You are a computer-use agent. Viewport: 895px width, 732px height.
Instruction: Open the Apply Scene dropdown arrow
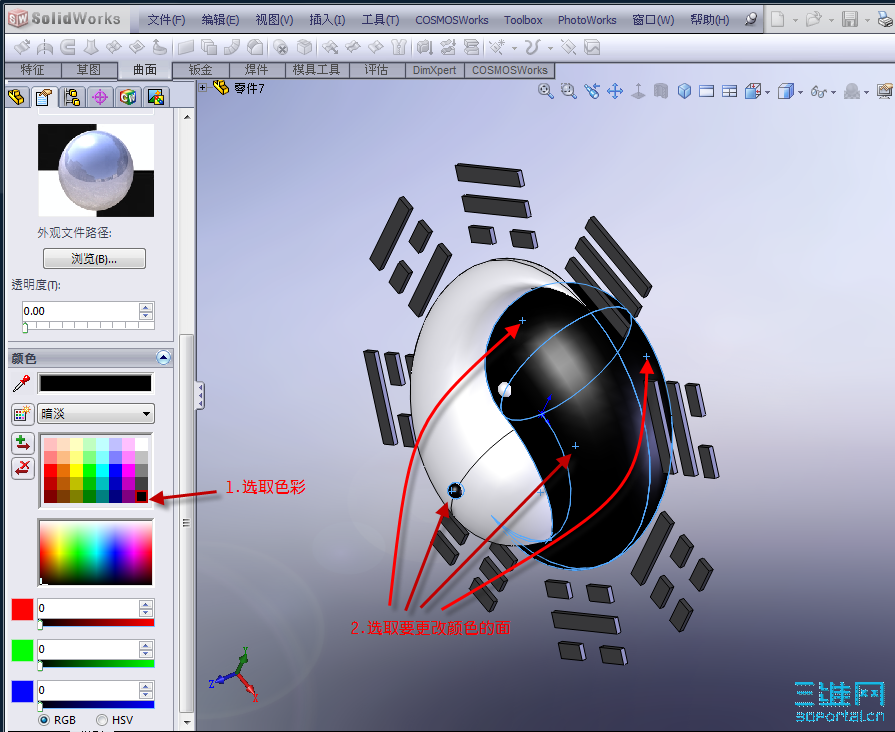tap(867, 92)
